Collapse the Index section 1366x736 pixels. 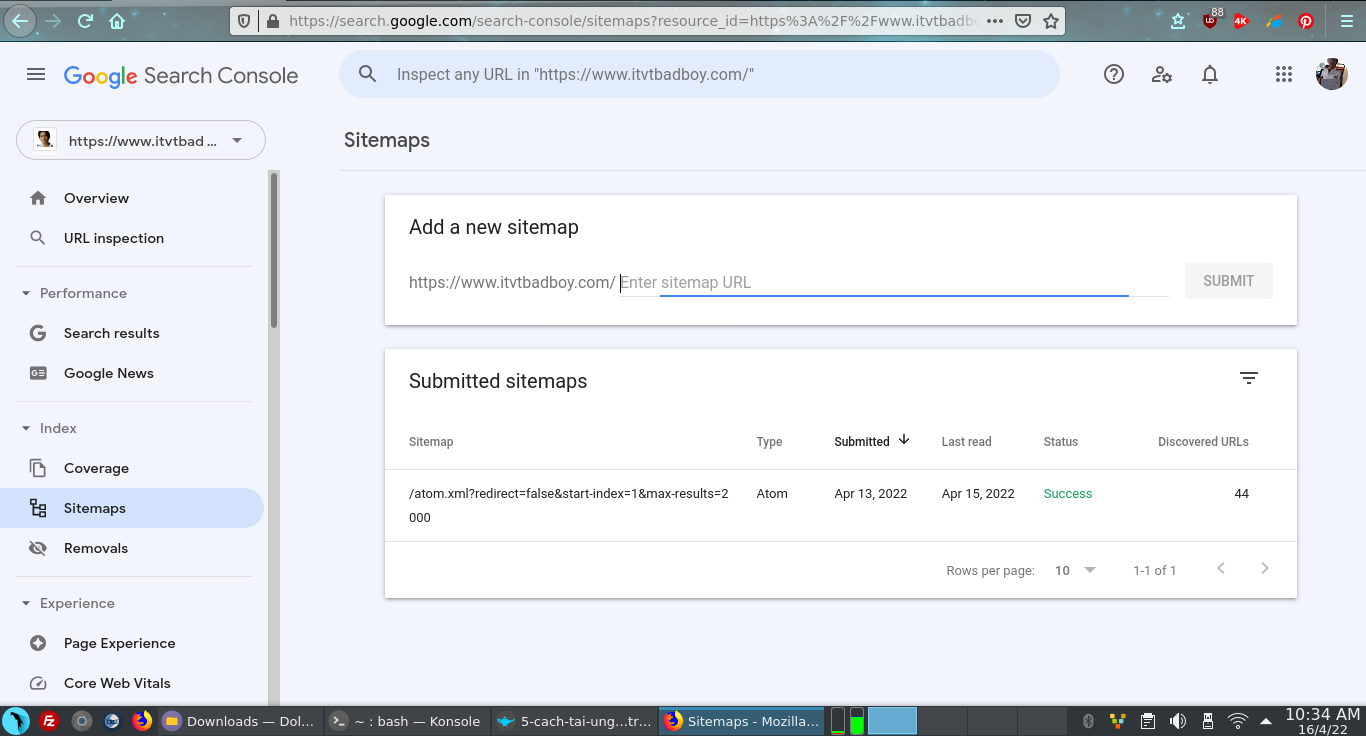coord(26,428)
